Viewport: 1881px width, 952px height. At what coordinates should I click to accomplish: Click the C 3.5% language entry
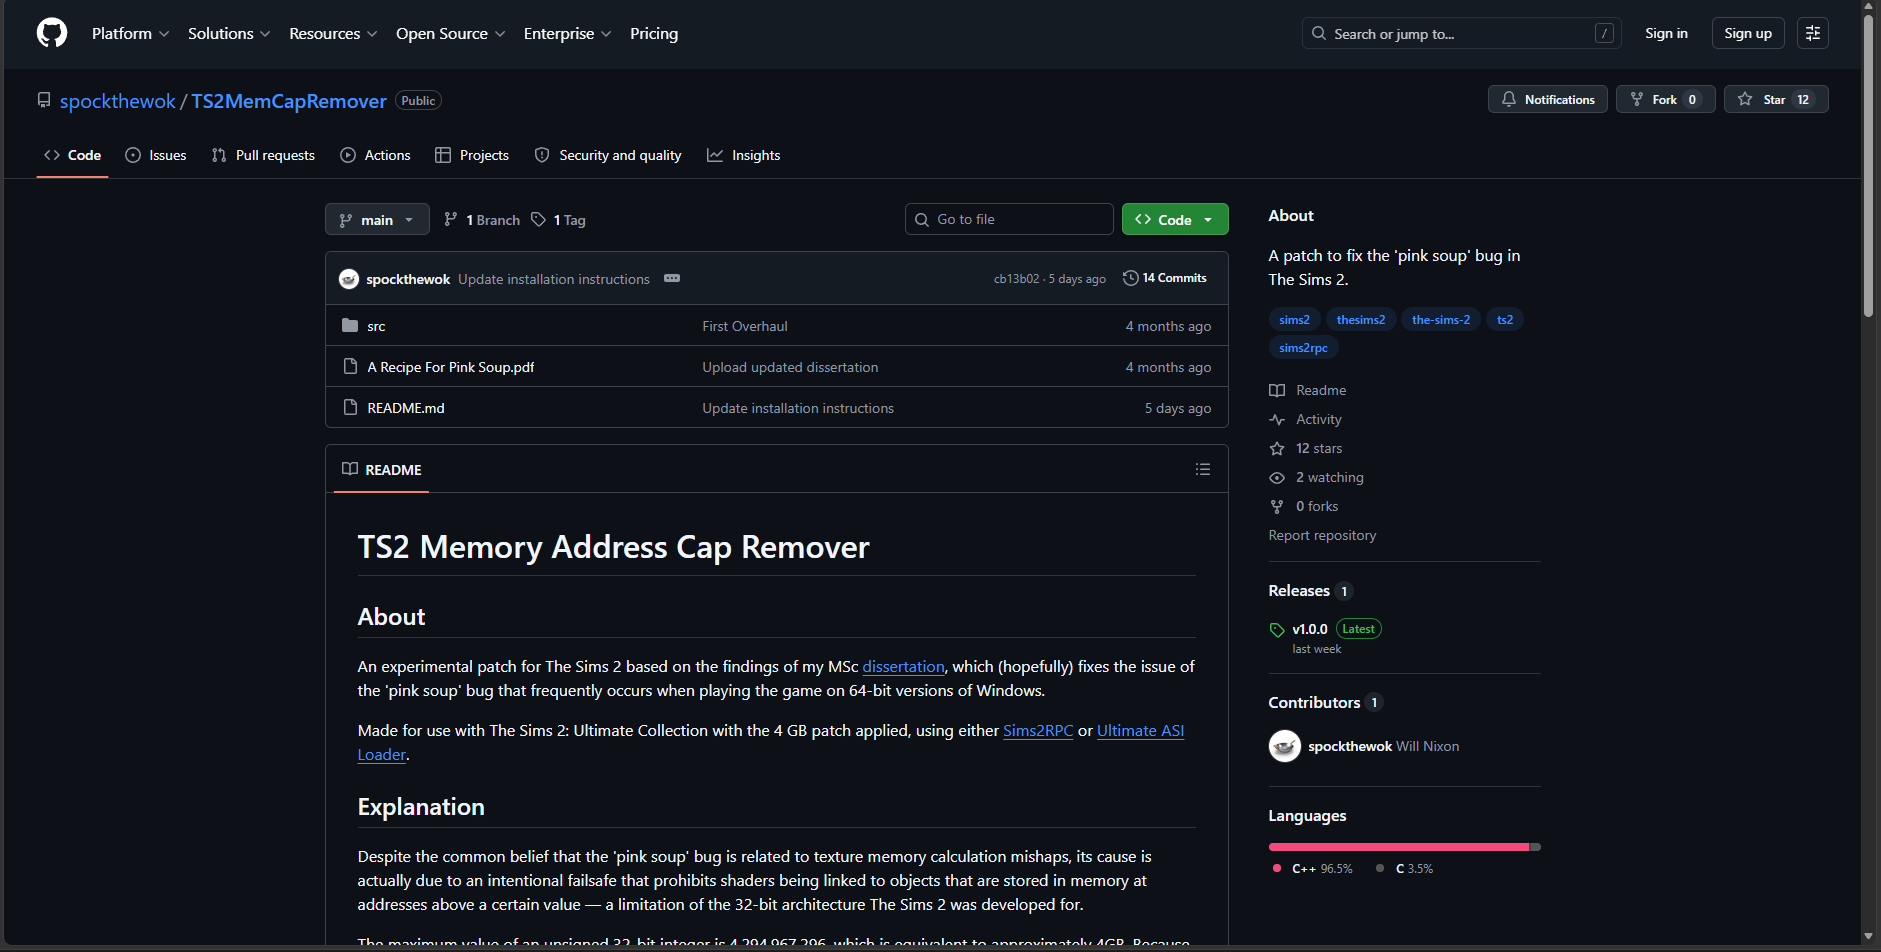1405,869
